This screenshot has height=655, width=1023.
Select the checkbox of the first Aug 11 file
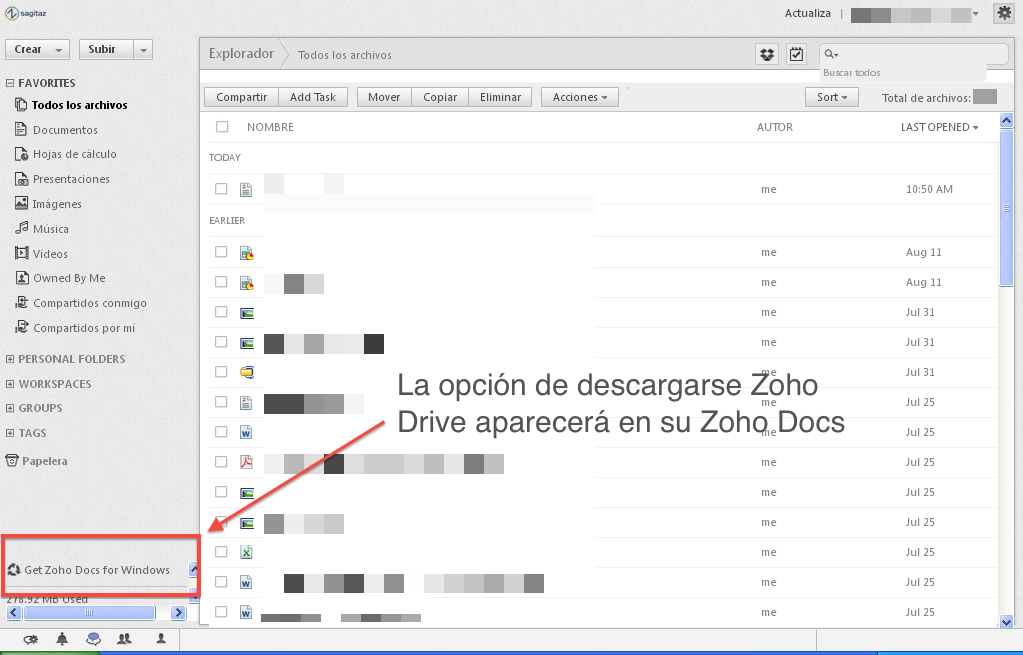[x=221, y=252]
